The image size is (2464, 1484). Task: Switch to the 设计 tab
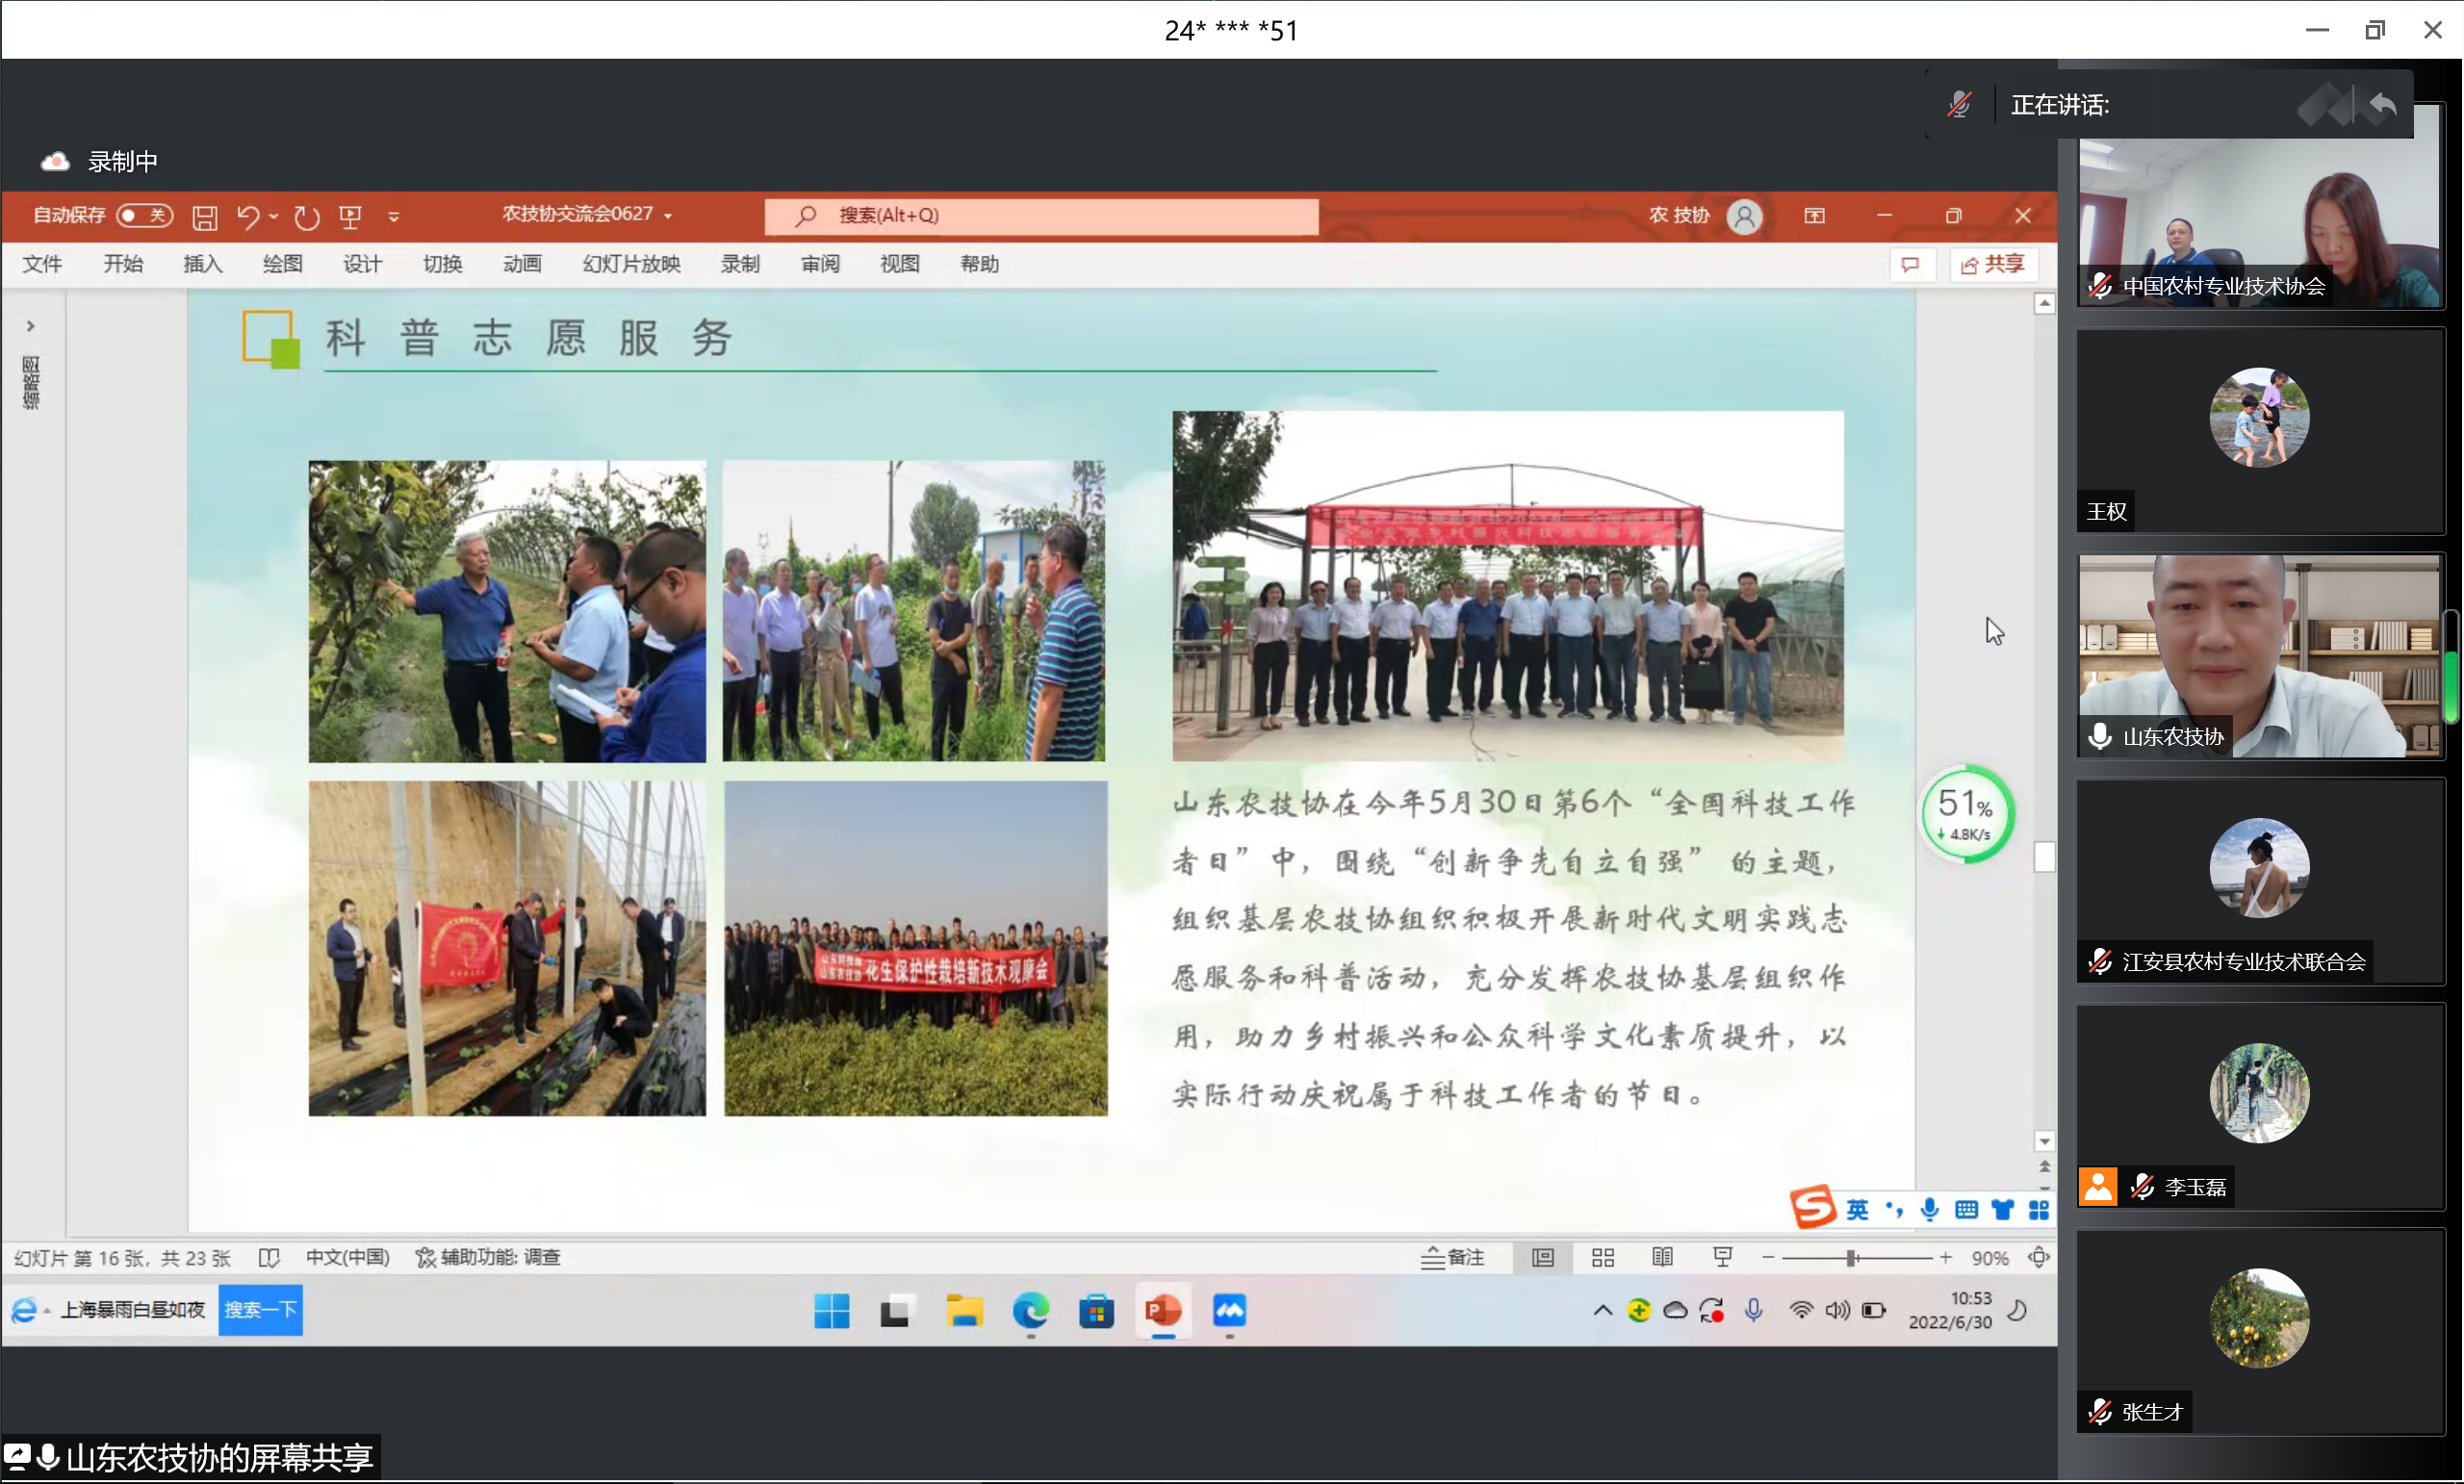pos(362,264)
